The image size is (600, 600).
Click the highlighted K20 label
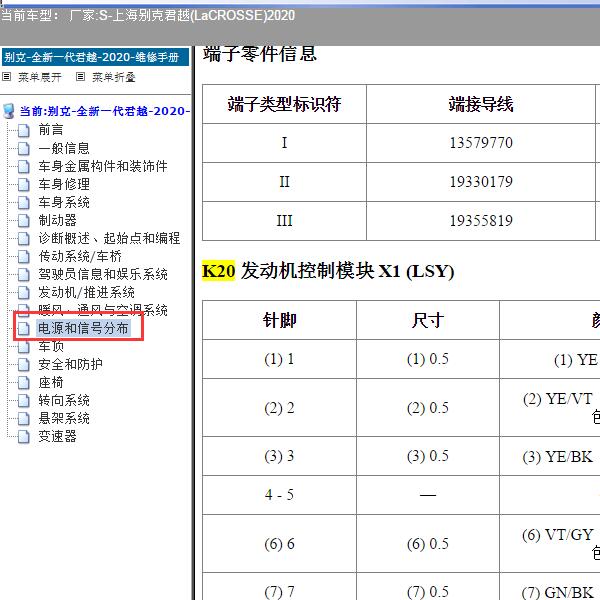pyautogui.click(x=218, y=271)
